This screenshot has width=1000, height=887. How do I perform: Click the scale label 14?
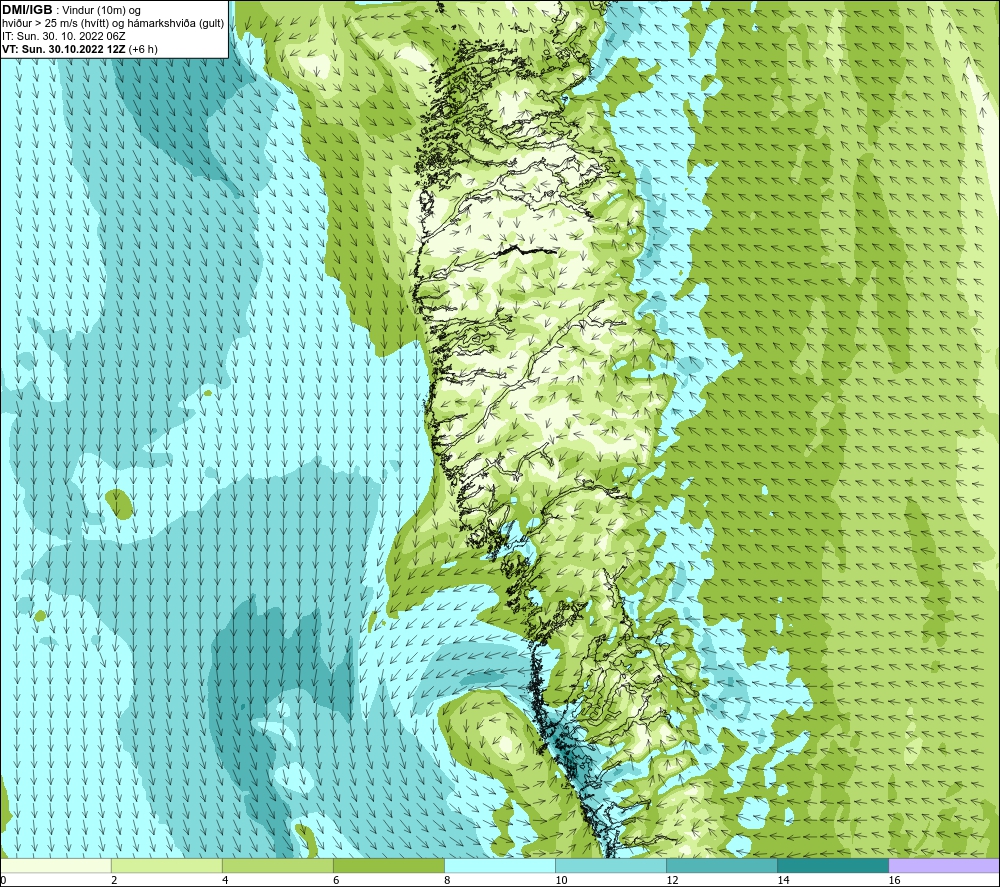(783, 880)
